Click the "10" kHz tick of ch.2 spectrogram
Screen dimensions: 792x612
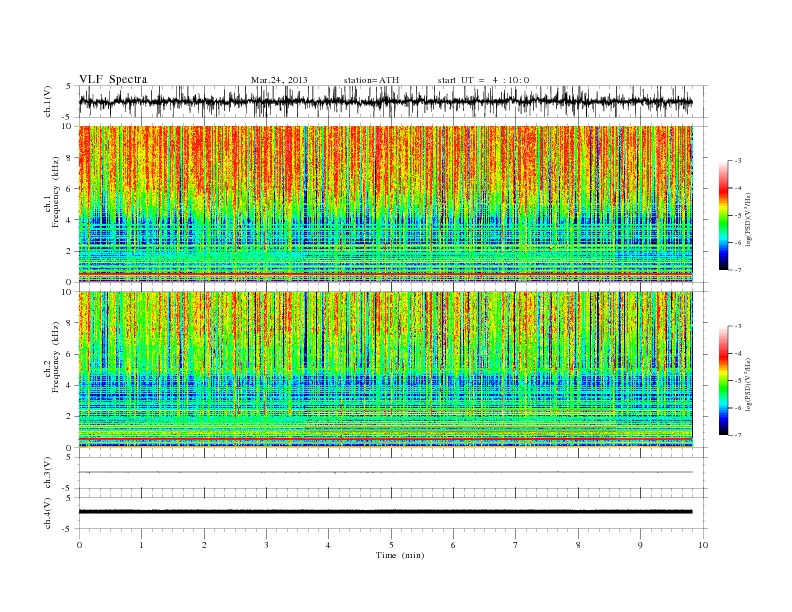(69, 292)
